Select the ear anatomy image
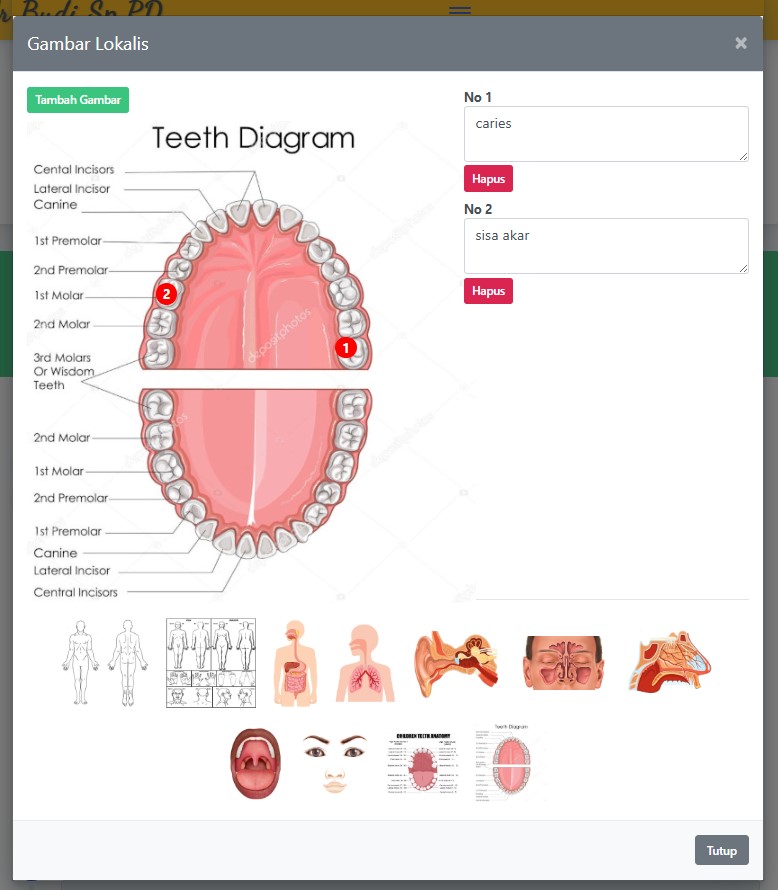The image size is (778, 890). [457, 663]
